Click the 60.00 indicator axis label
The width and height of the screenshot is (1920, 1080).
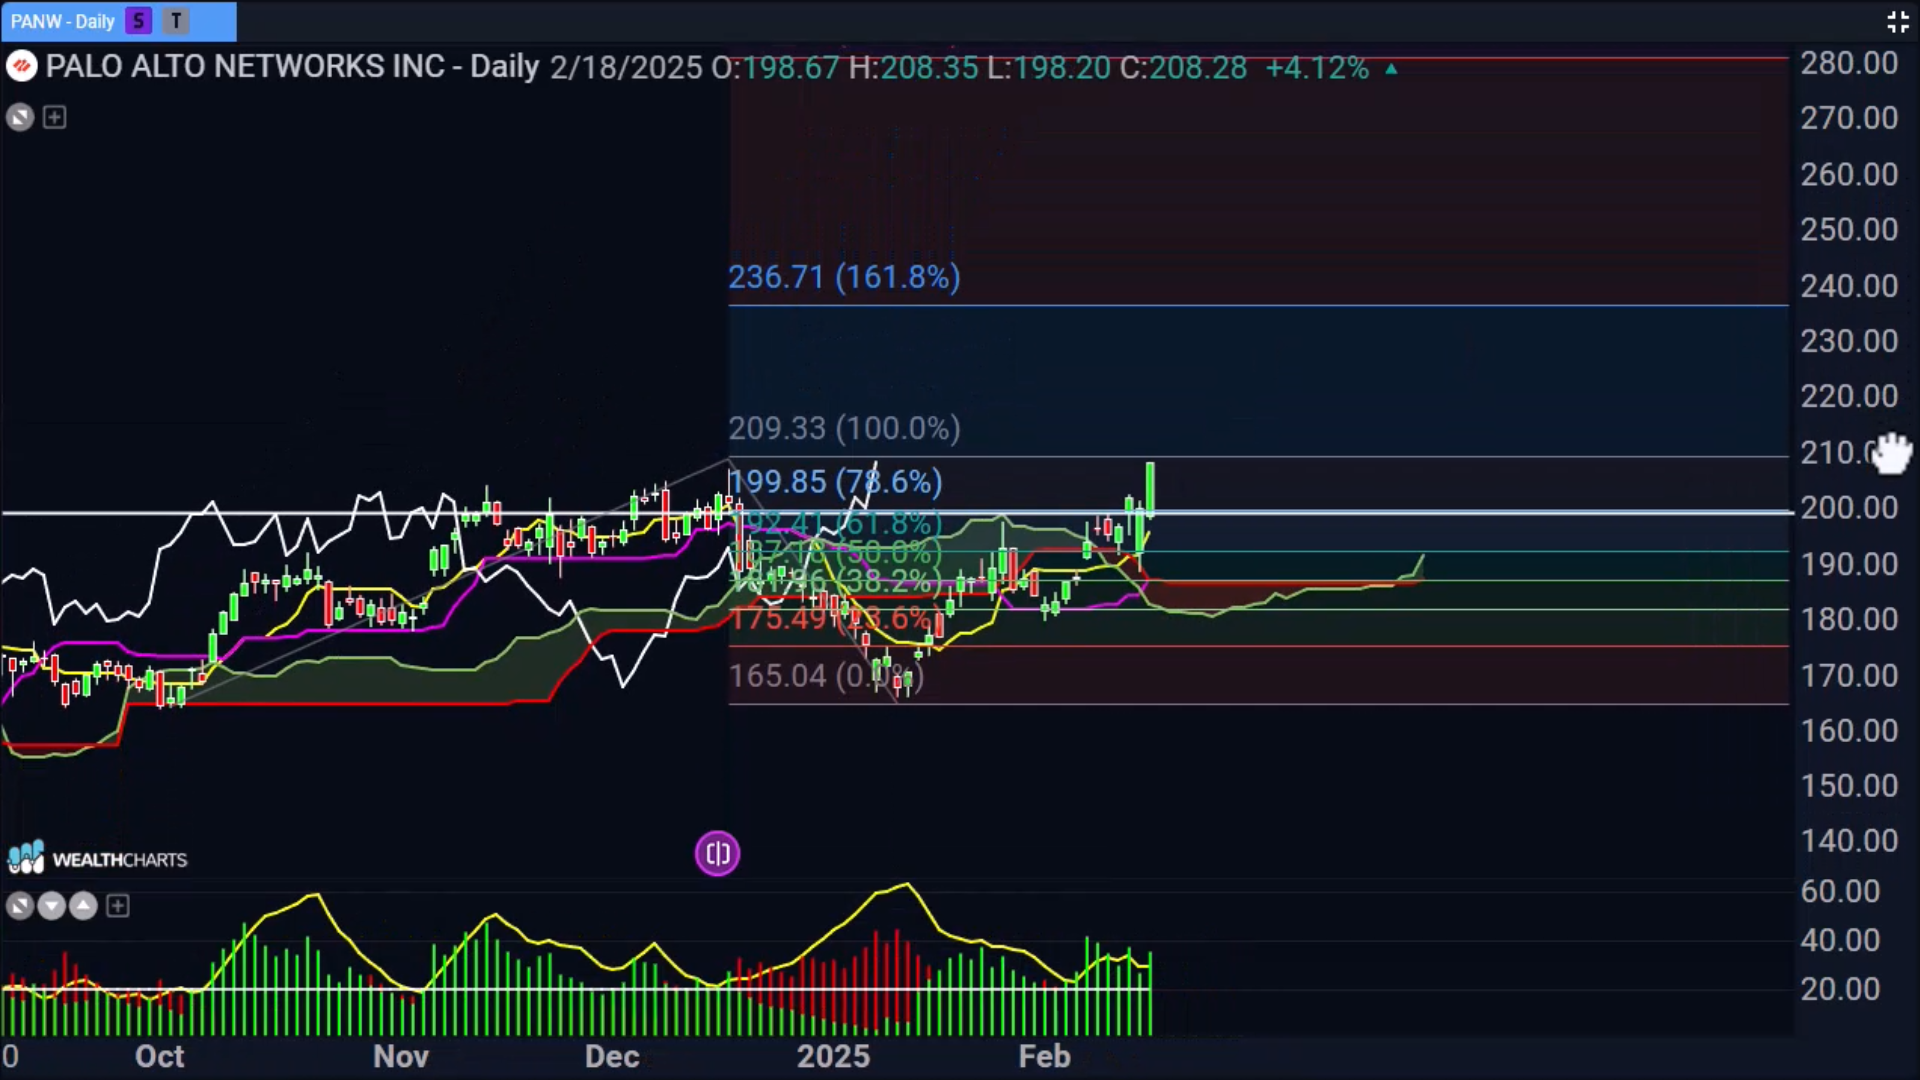[1840, 891]
